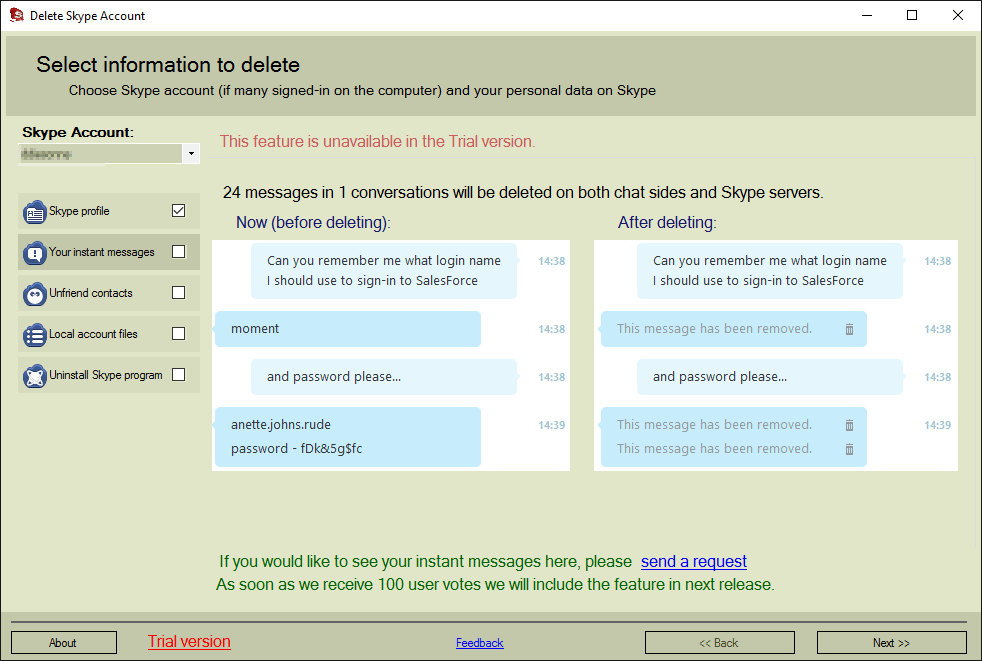Click trash icon on the 14:39 removed message

click(x=849, y=425)
